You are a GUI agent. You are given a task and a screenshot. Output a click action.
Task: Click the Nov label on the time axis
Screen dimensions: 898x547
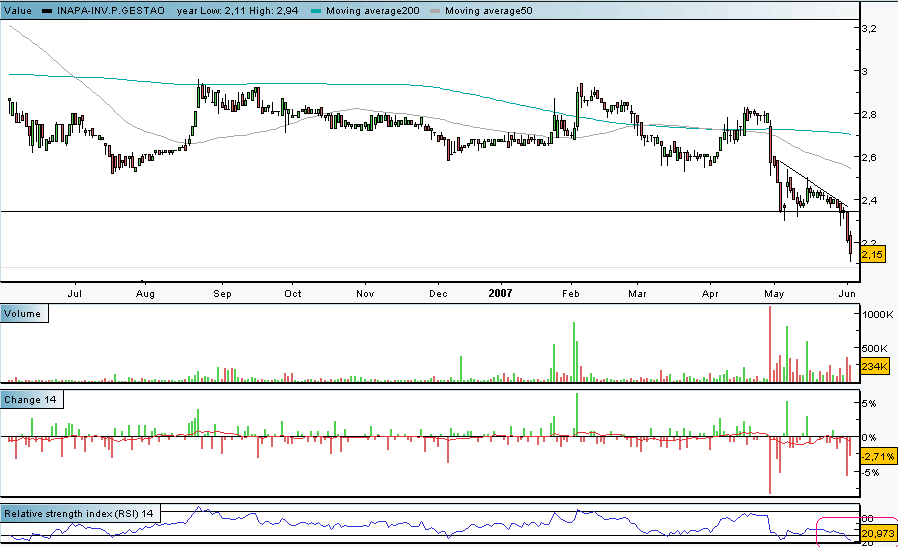(x=365, y=293)
